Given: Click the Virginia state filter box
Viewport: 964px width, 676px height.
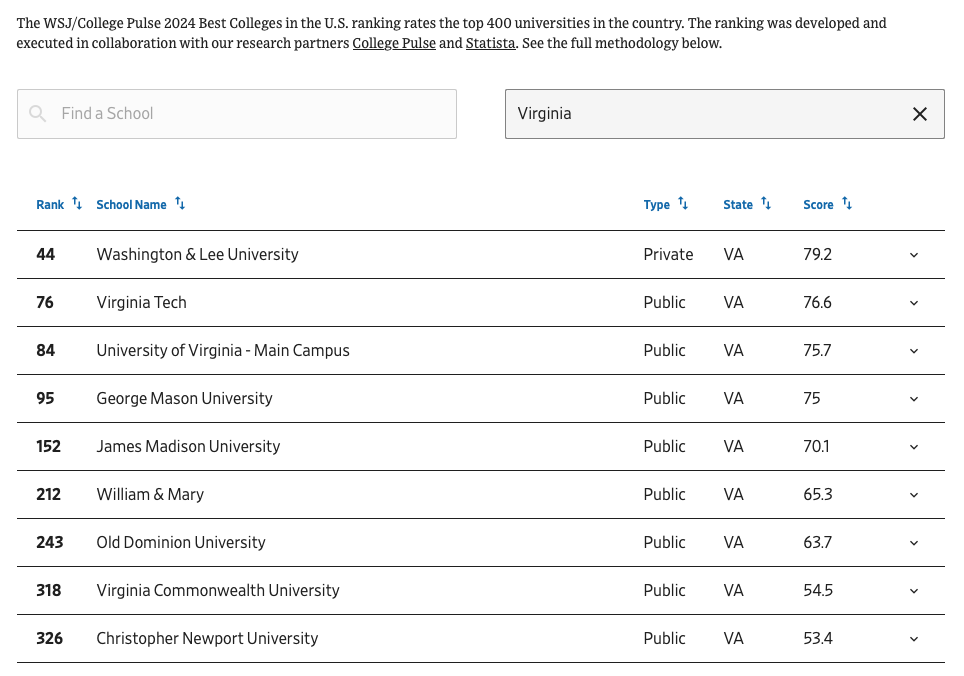Looking at the screenshot, I should tap(725, 114).
